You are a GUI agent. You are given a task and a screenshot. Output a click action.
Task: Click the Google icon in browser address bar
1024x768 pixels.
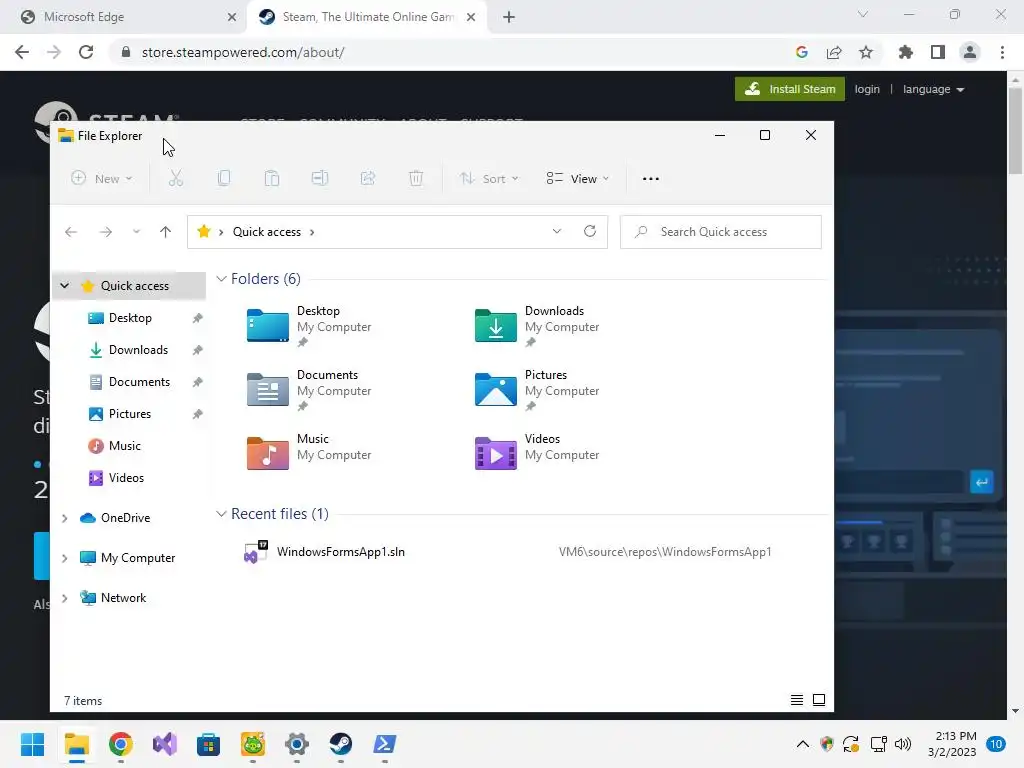[802, 52]
